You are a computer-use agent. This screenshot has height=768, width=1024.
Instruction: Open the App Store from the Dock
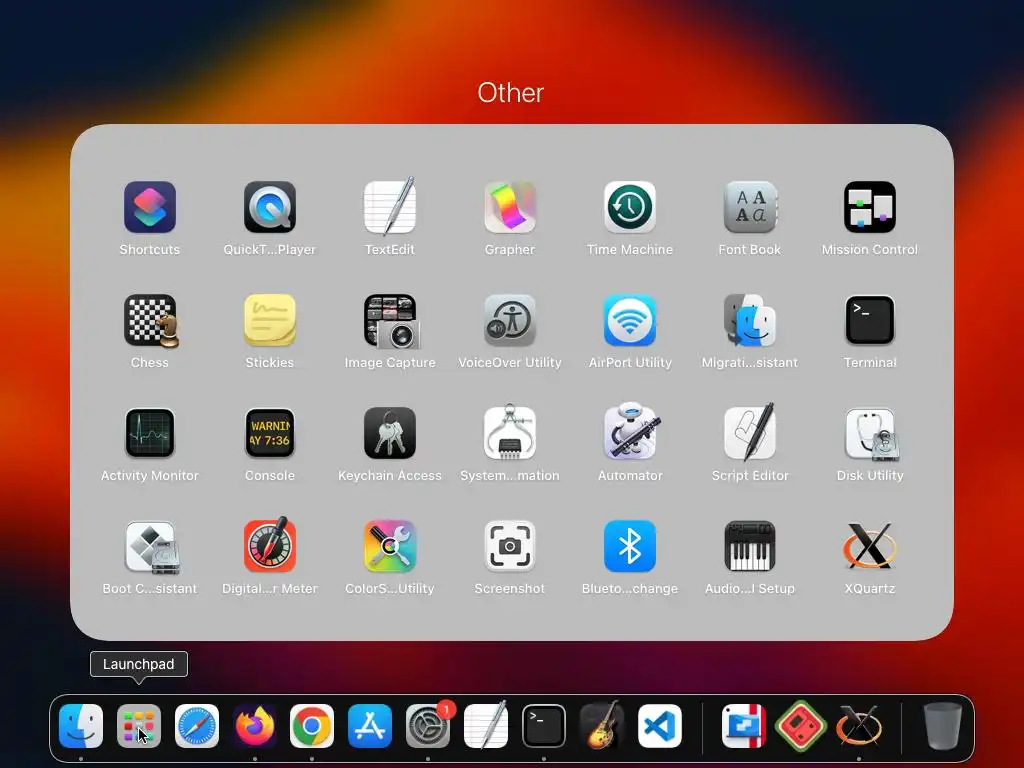370,726
